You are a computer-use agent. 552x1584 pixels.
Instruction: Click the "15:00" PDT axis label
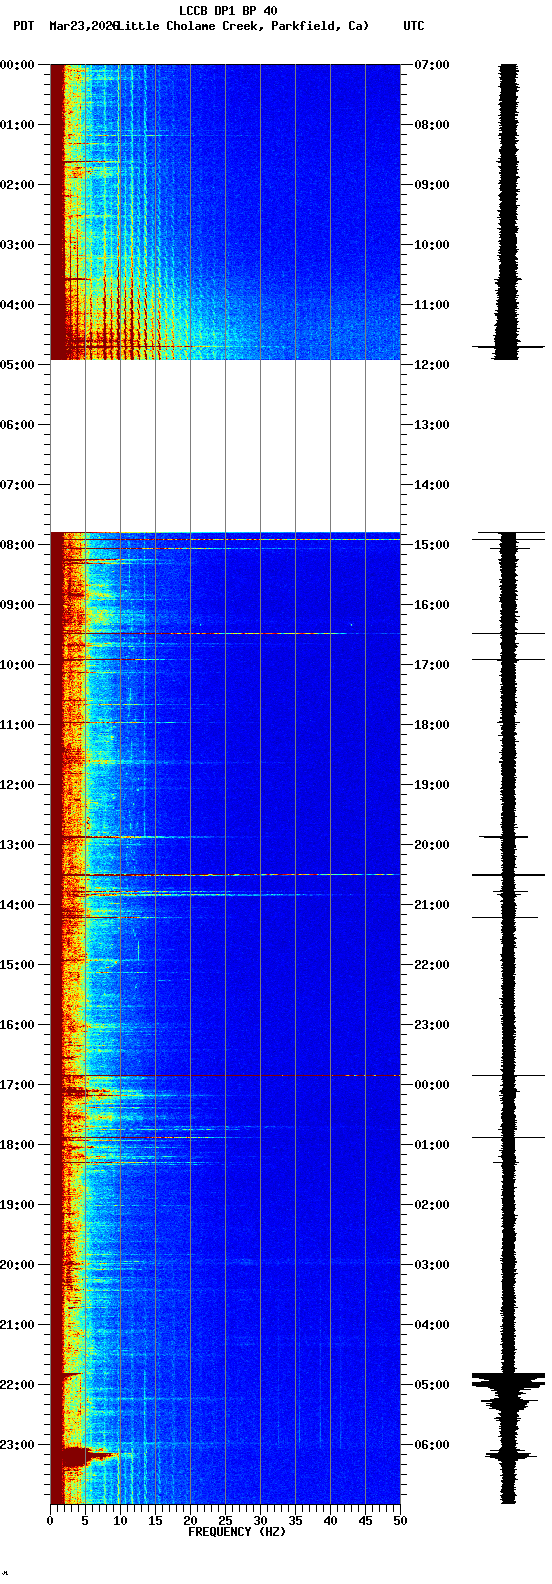pos(17,965)
